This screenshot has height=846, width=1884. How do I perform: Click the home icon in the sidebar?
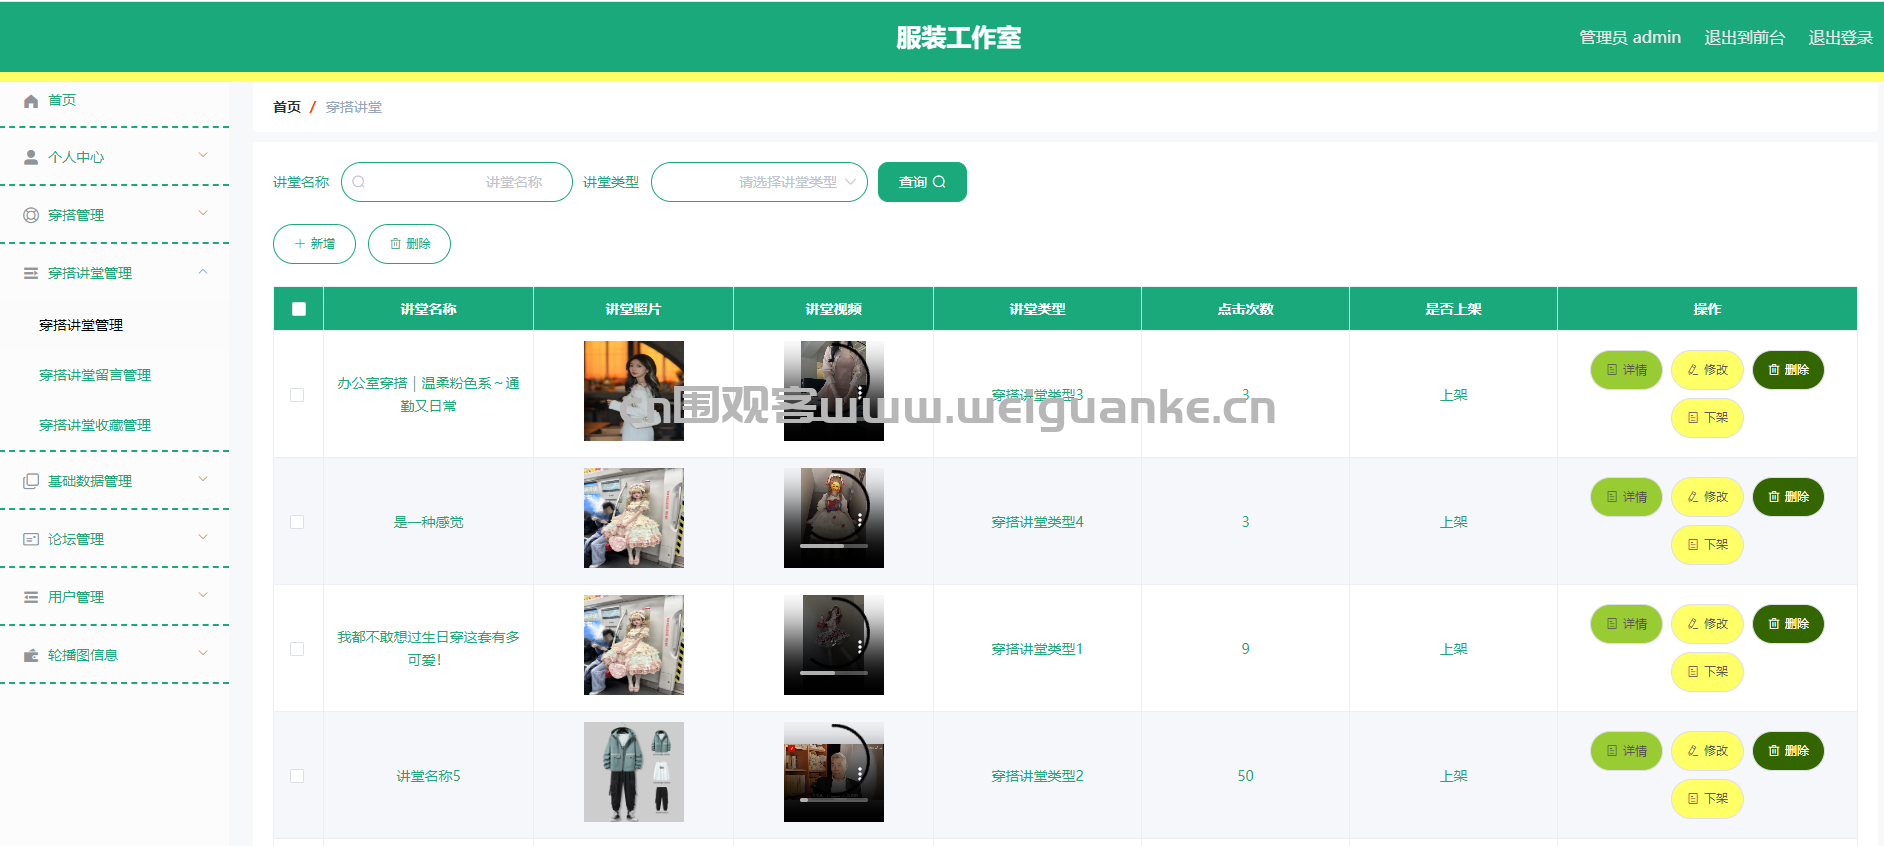point(31,101)
